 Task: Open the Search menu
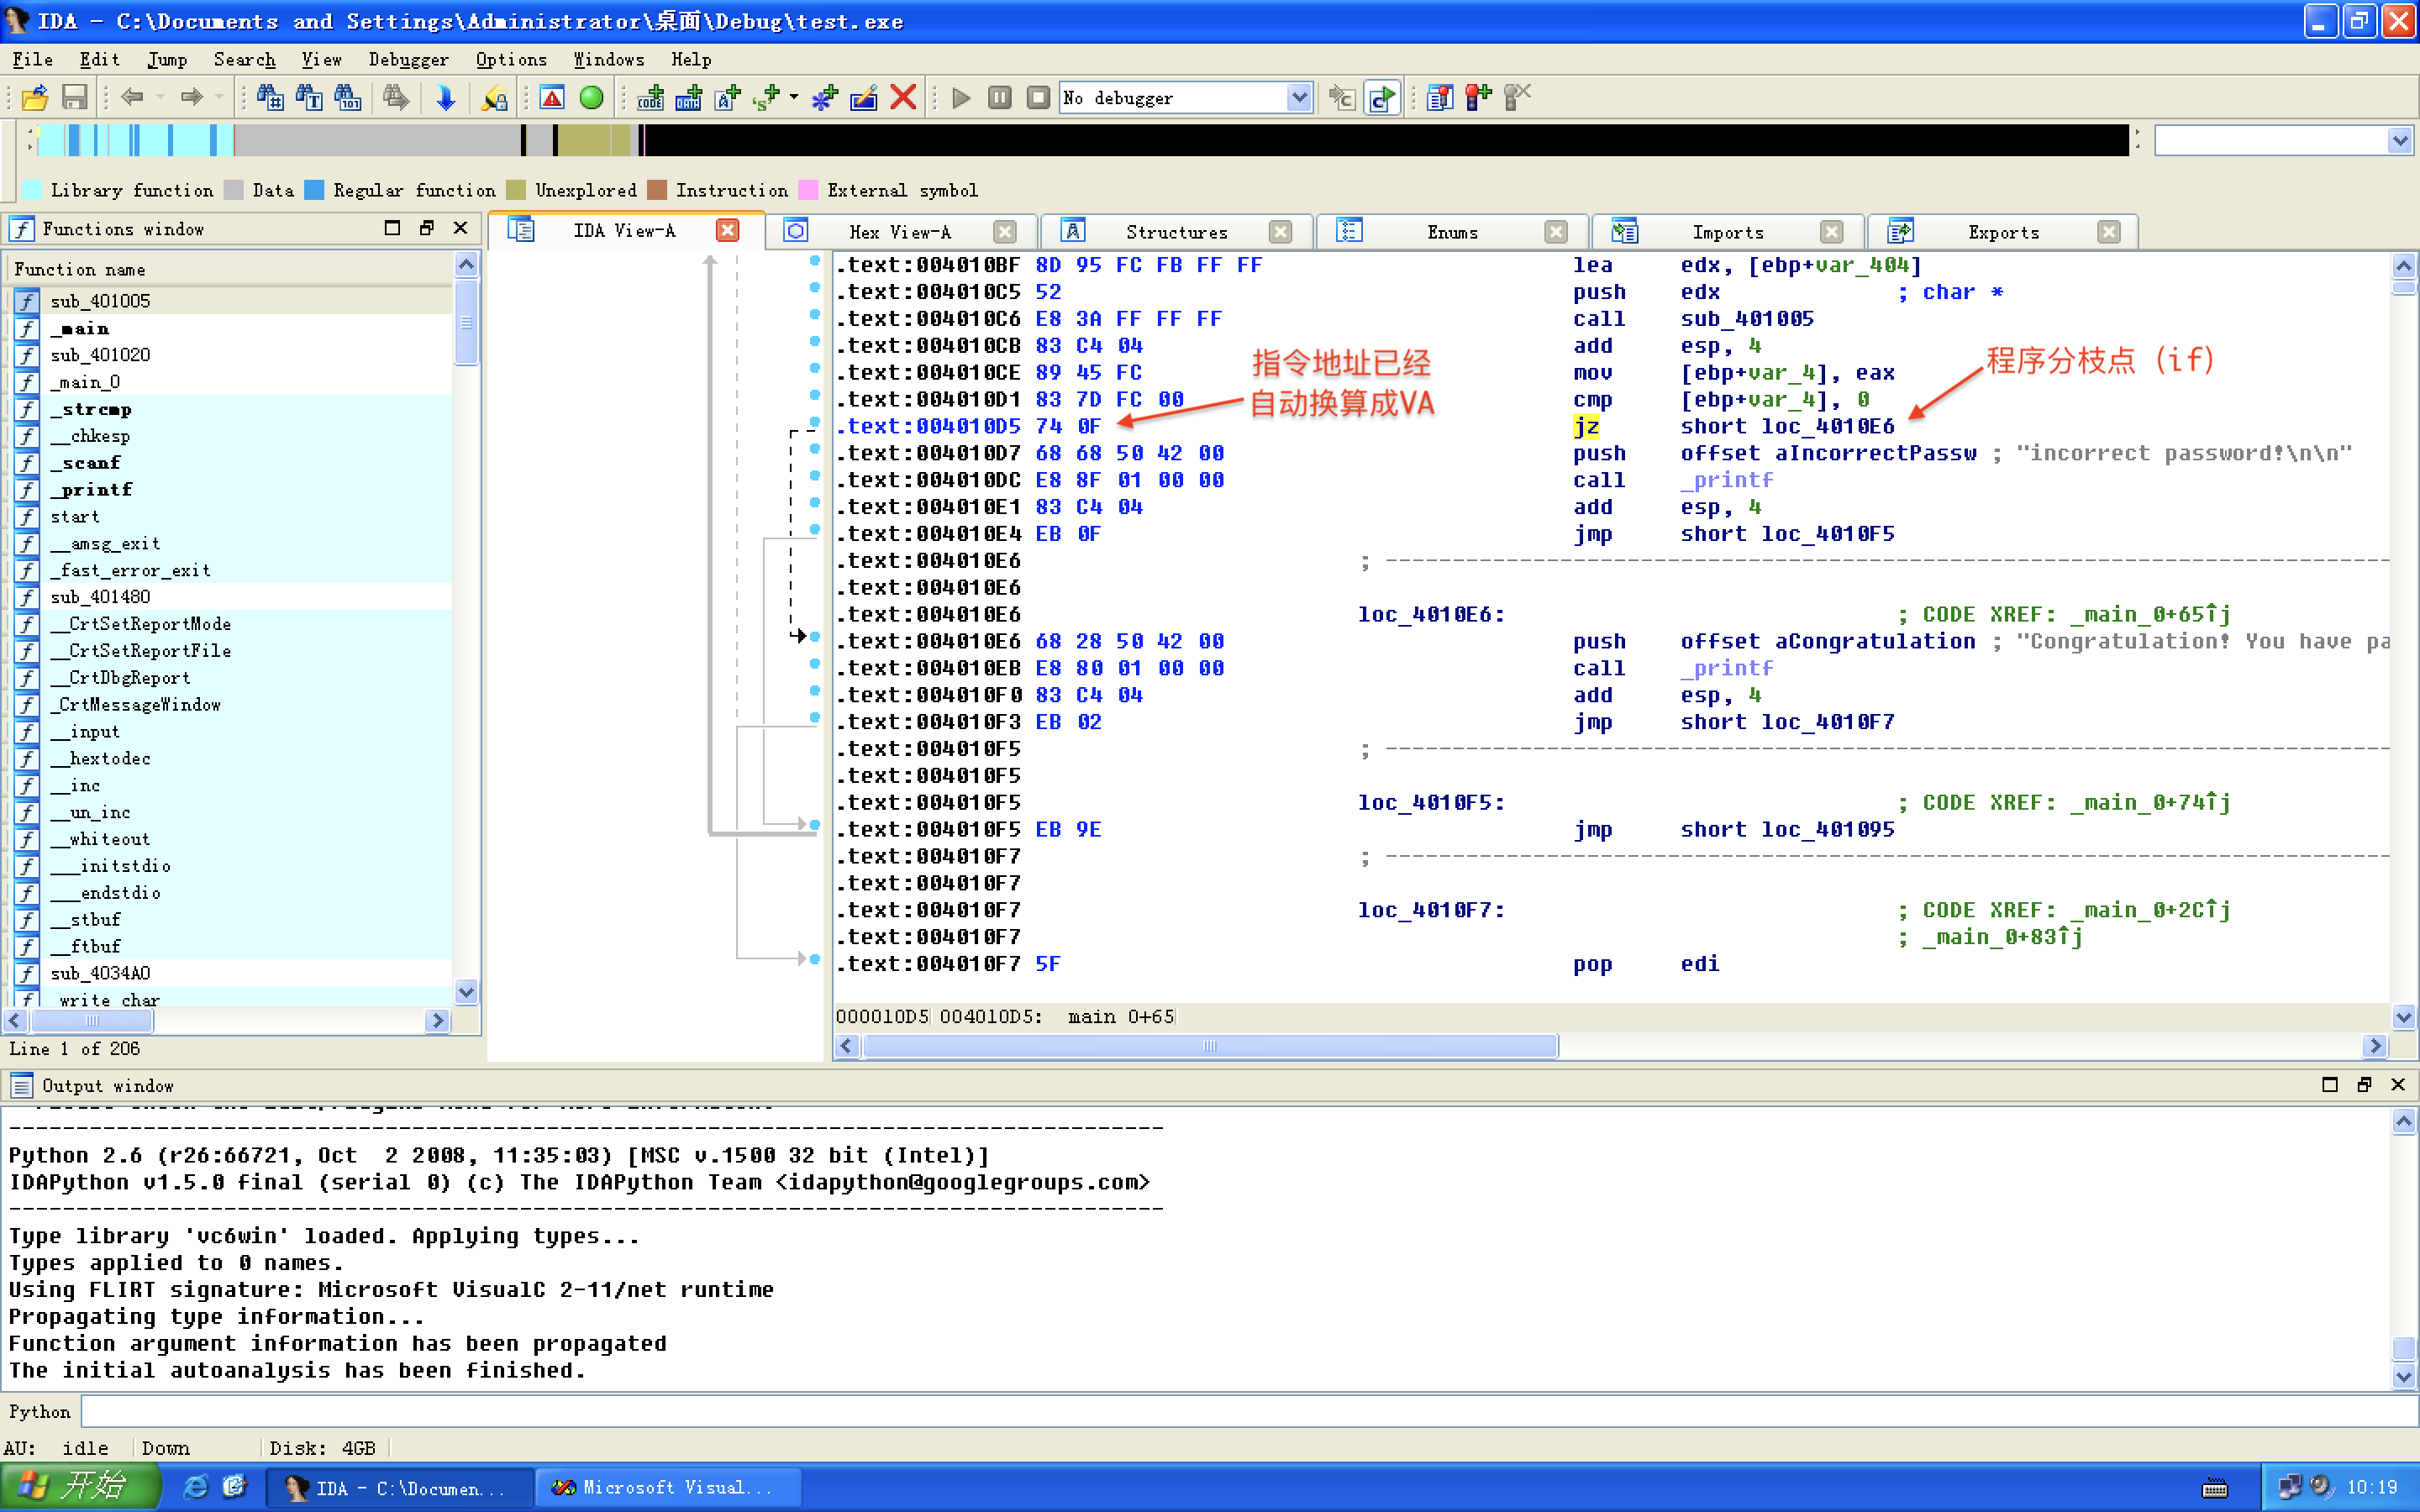tap(244, 59)
